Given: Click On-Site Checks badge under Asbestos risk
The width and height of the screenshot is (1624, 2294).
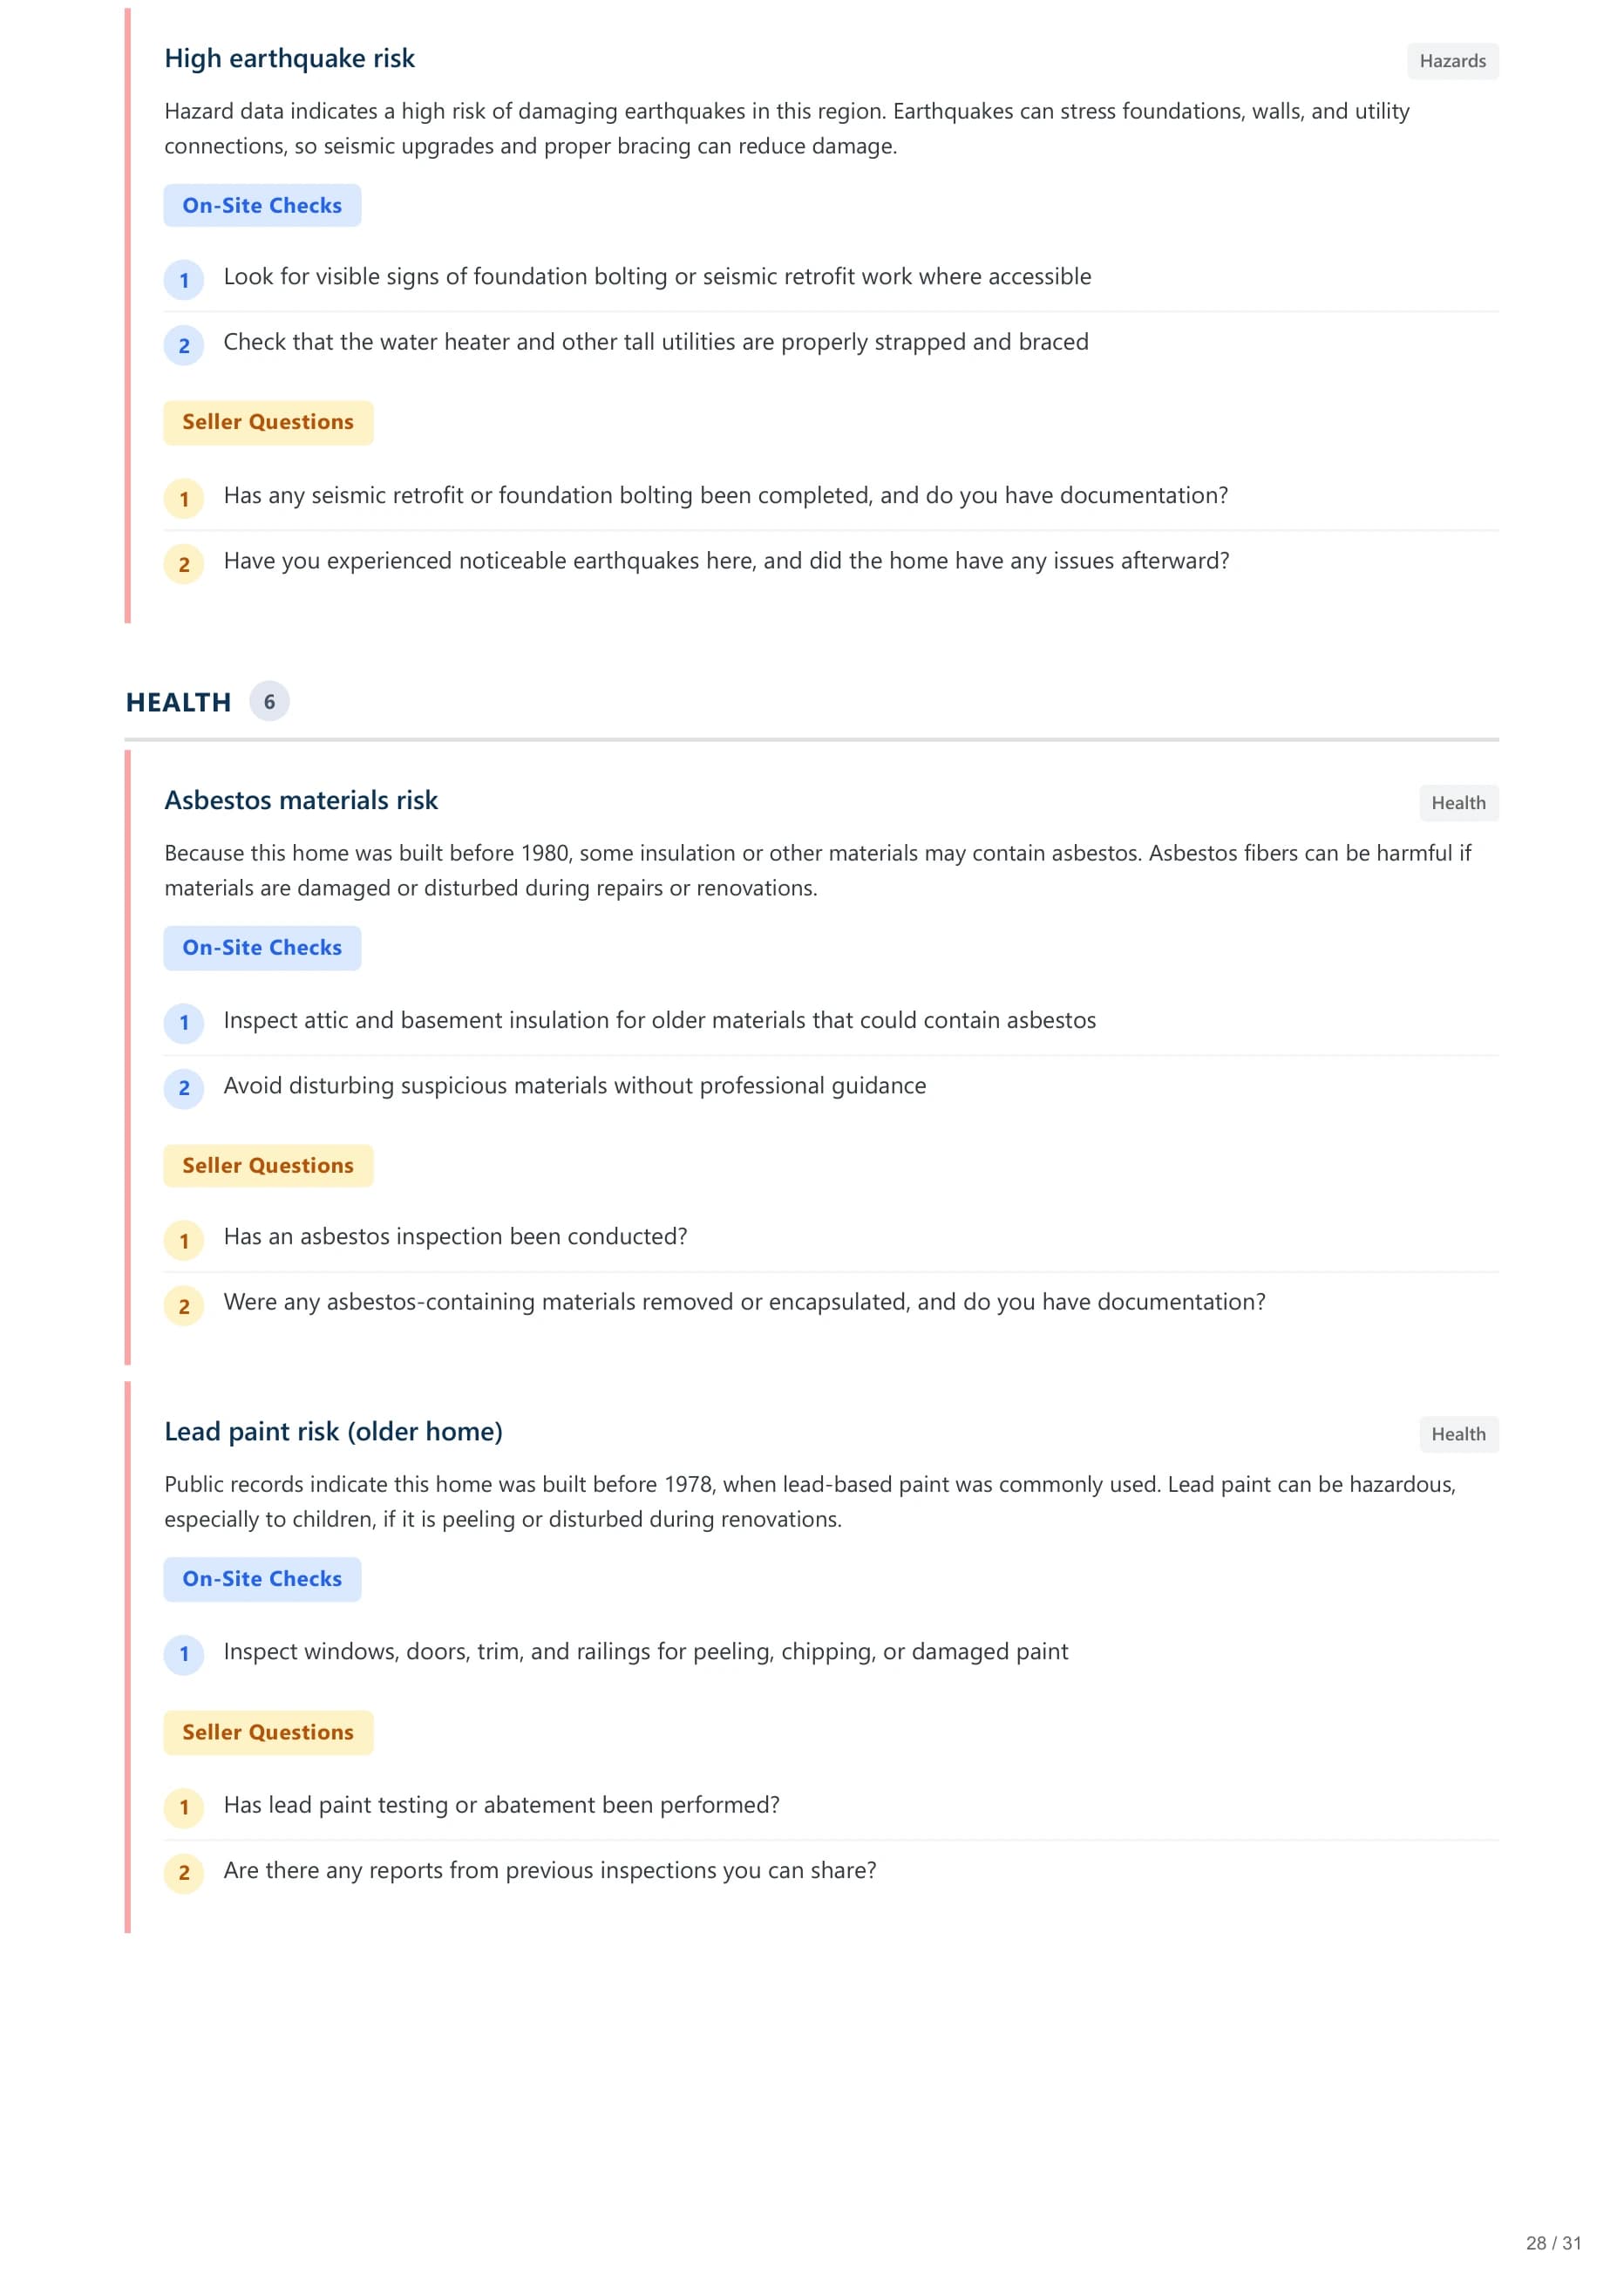Looking at the screenshot, I should pos(262,947).
